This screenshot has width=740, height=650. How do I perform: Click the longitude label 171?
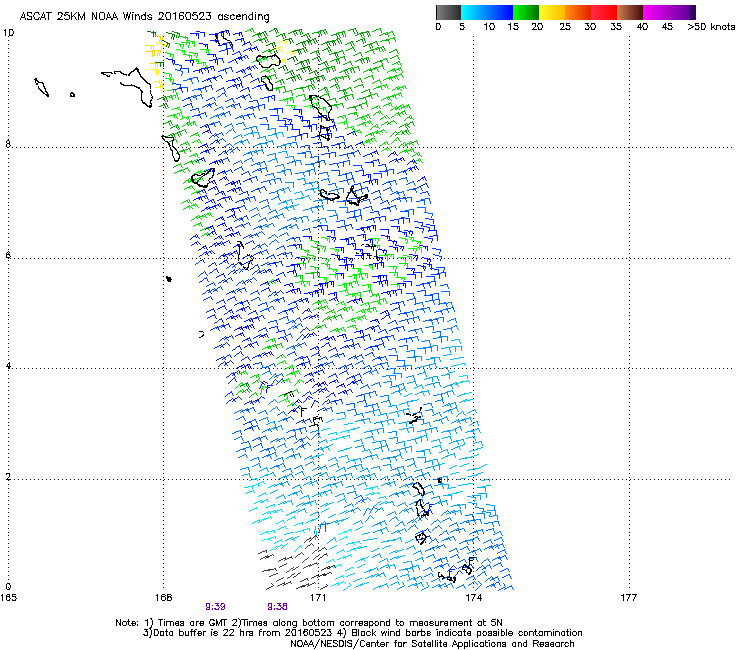point(318,598)
